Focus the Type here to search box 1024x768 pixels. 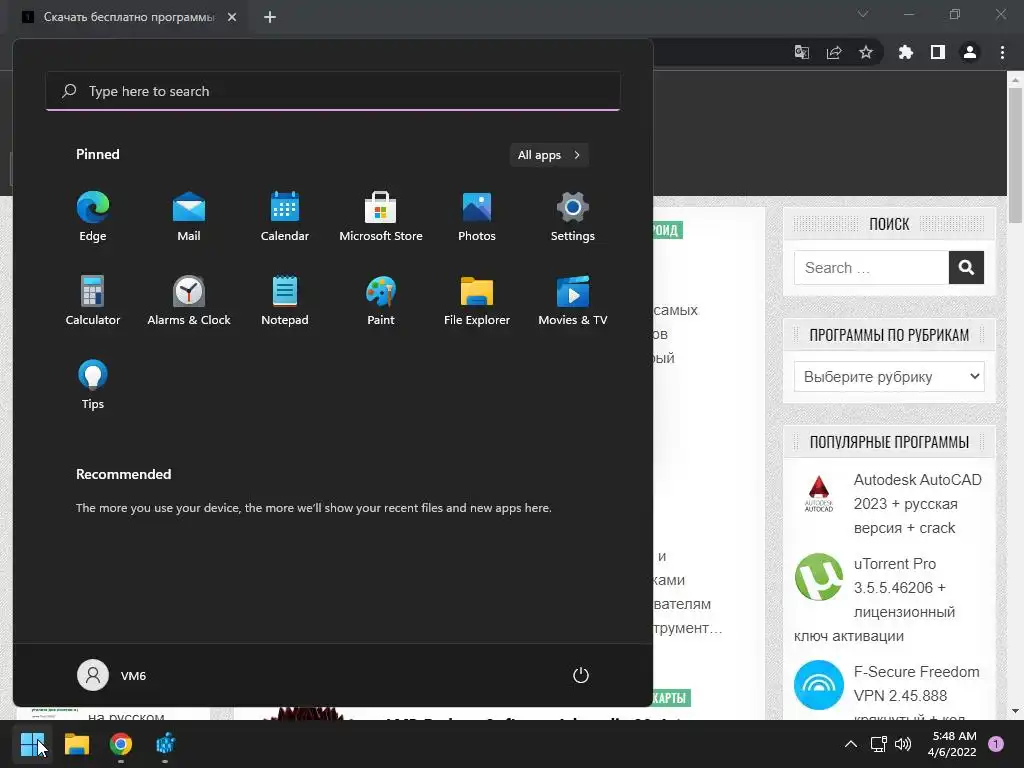tap(333, 91)
